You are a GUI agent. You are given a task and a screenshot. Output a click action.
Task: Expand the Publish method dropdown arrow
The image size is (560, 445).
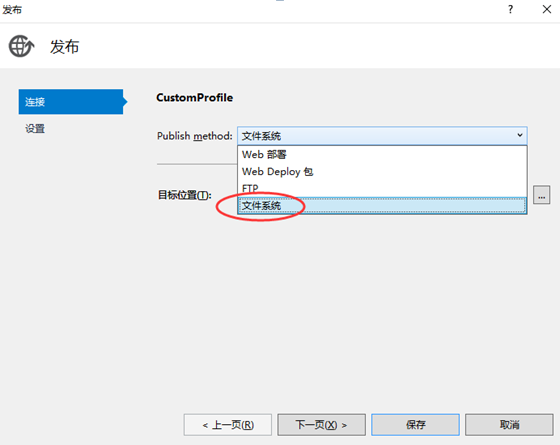pyautogui.click(x=520, y=135)
